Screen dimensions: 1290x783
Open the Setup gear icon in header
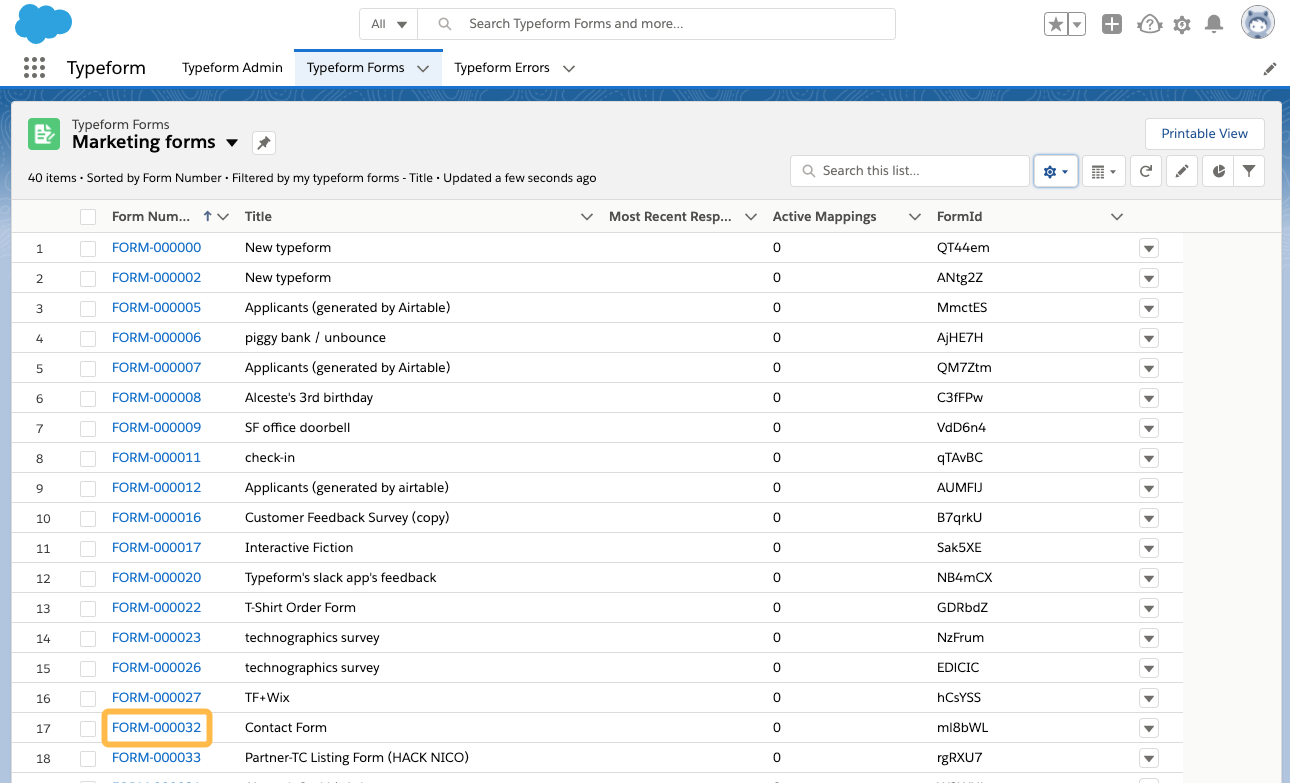click(1182, 24)
